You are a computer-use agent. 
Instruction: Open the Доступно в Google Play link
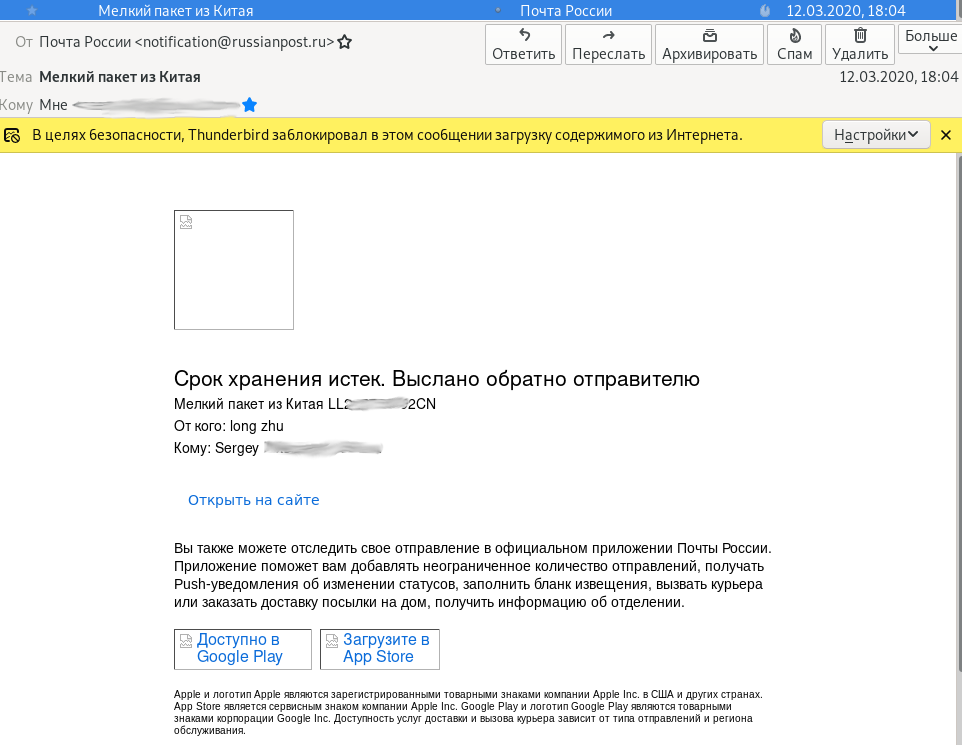pyautogui.click(x=243, y=649)
